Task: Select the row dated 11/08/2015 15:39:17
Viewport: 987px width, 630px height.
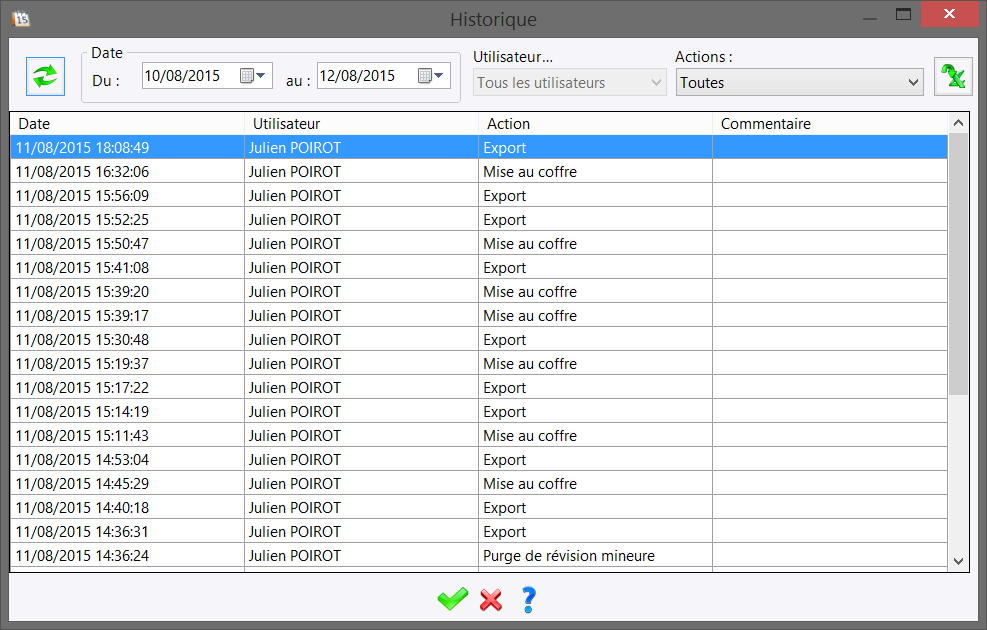Action: pyautogui.click(x=479, y=315)
